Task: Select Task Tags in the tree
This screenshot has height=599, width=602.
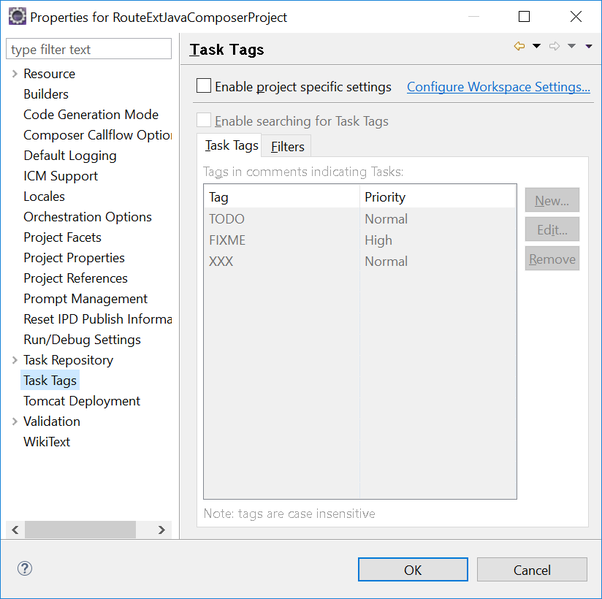Action: pyautogui.click(x=50, y=380)
